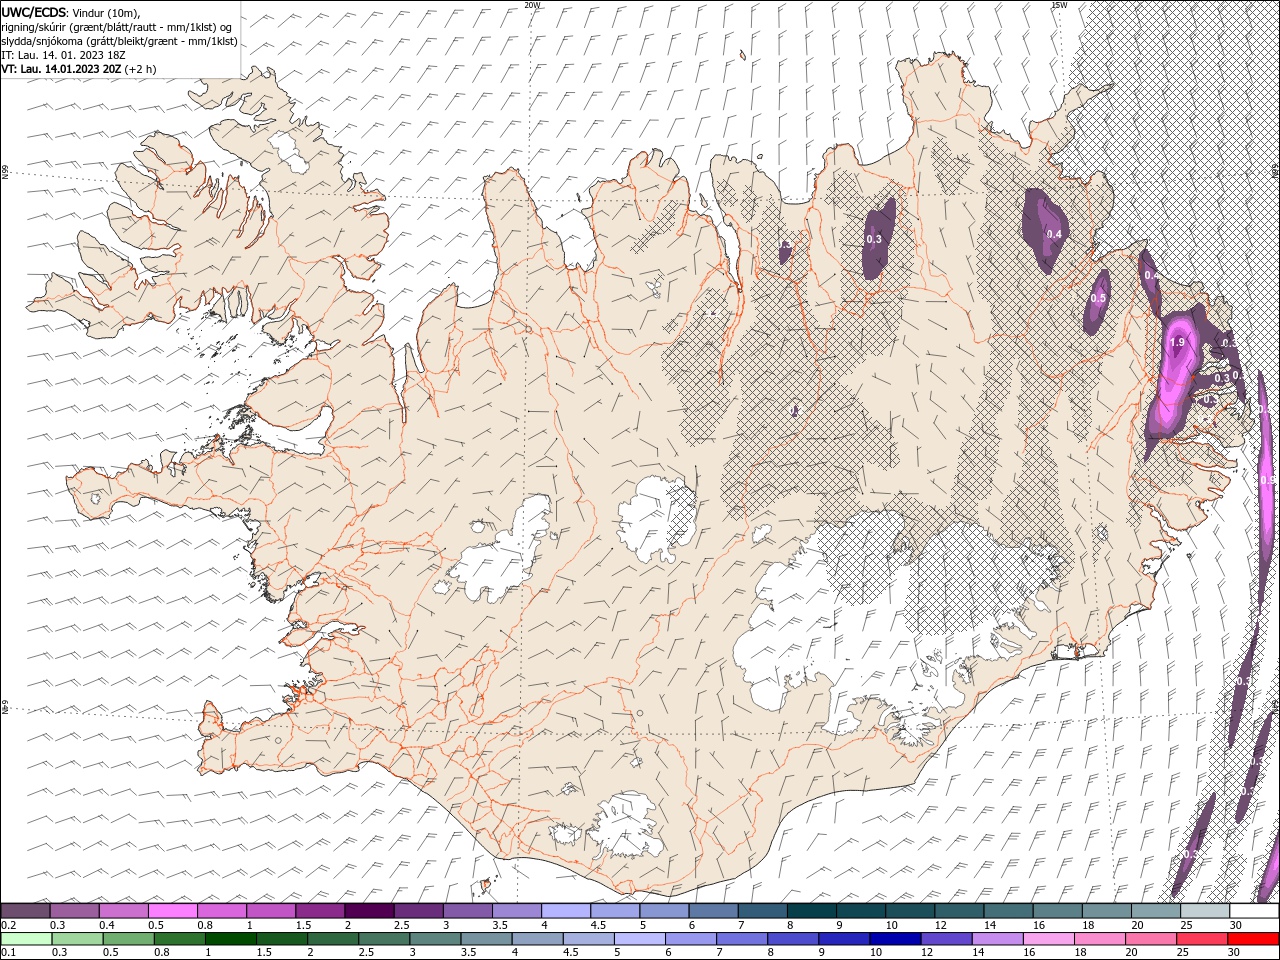This screenshot has width=1280, height=960.
Task: Pick the rain scale swatch for 18–20 mm
Action: click(1101, 939)
